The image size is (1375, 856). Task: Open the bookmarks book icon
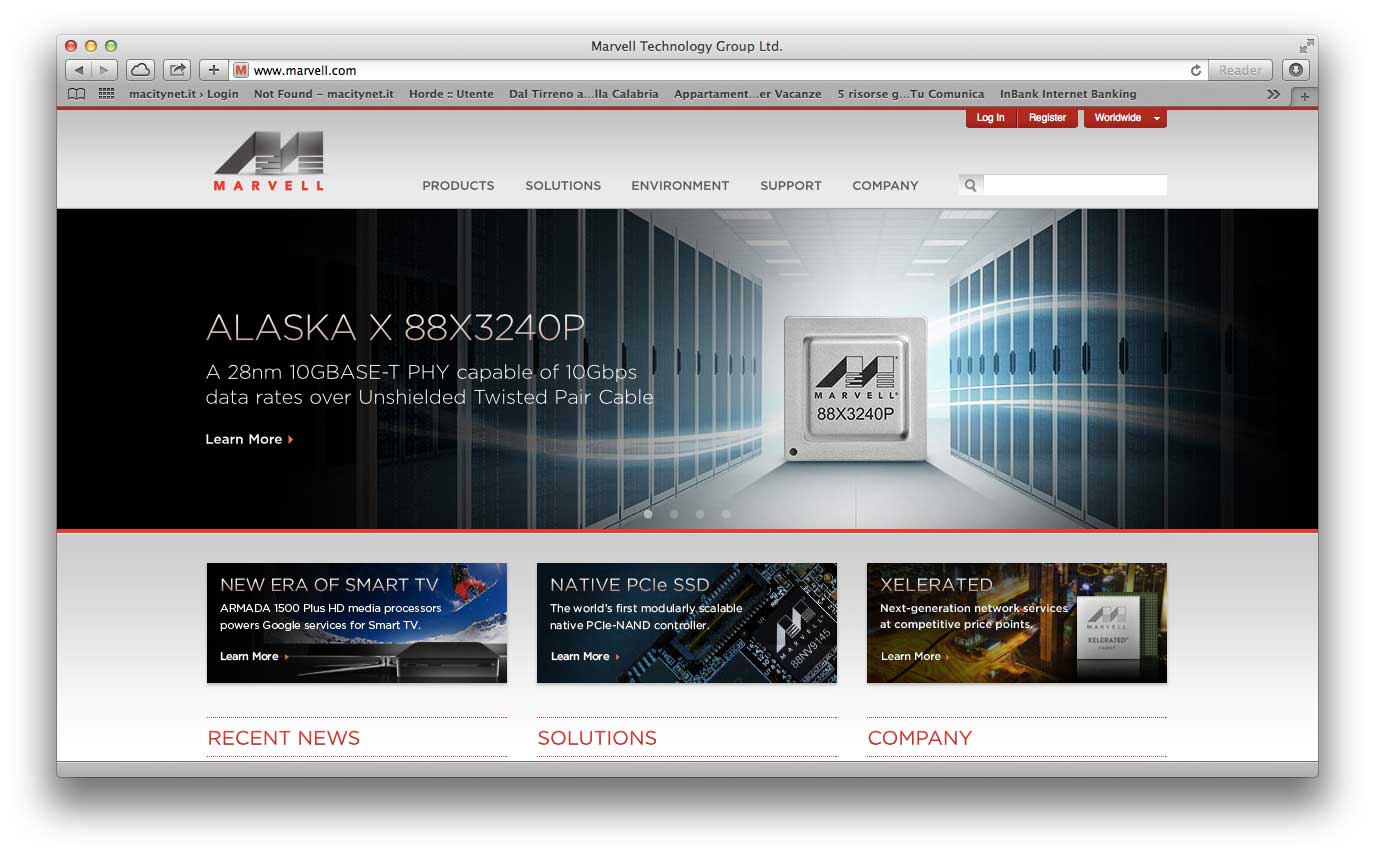[x=76, y=94]
